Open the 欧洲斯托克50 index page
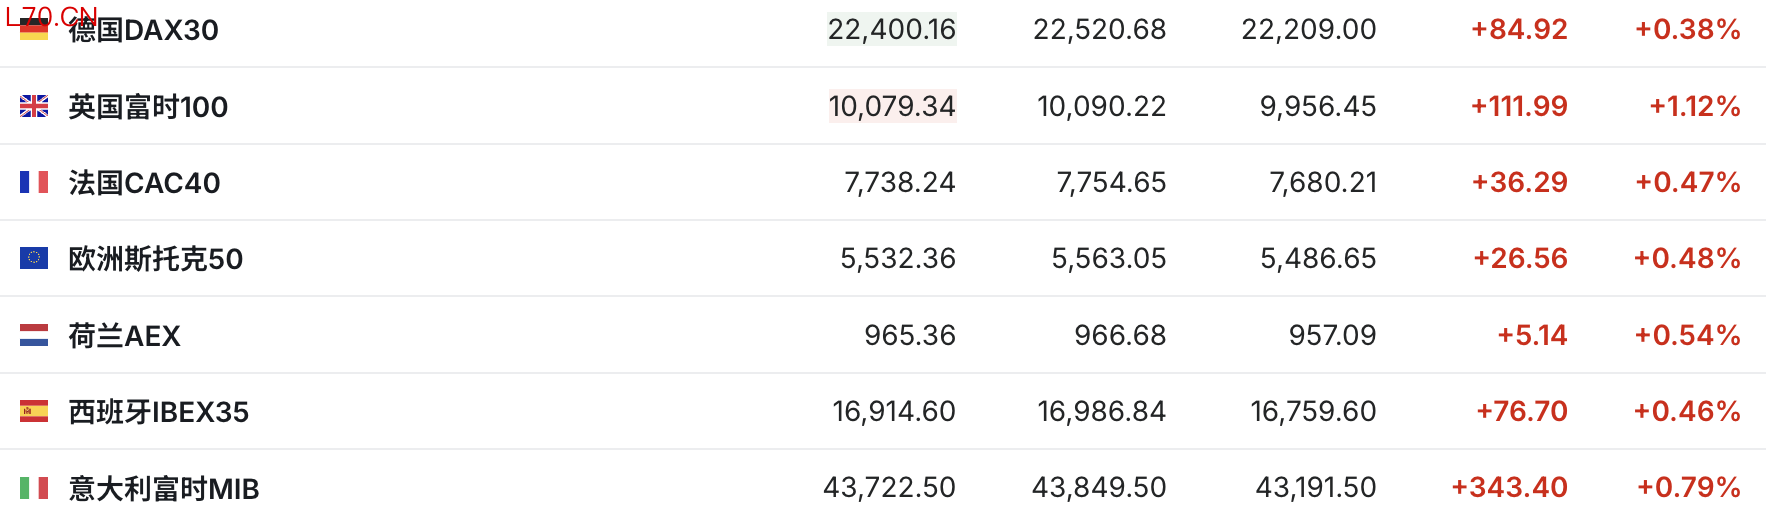 coord(155,259)
